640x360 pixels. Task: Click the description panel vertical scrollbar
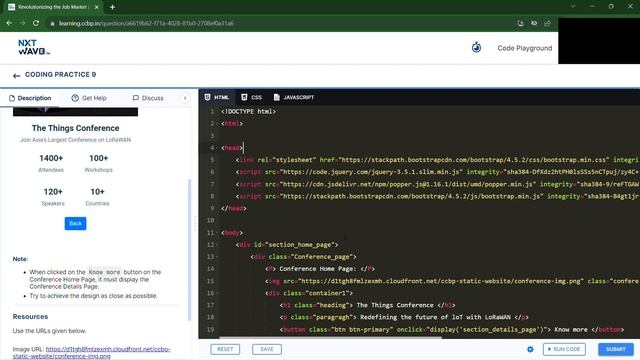(189, 249)
